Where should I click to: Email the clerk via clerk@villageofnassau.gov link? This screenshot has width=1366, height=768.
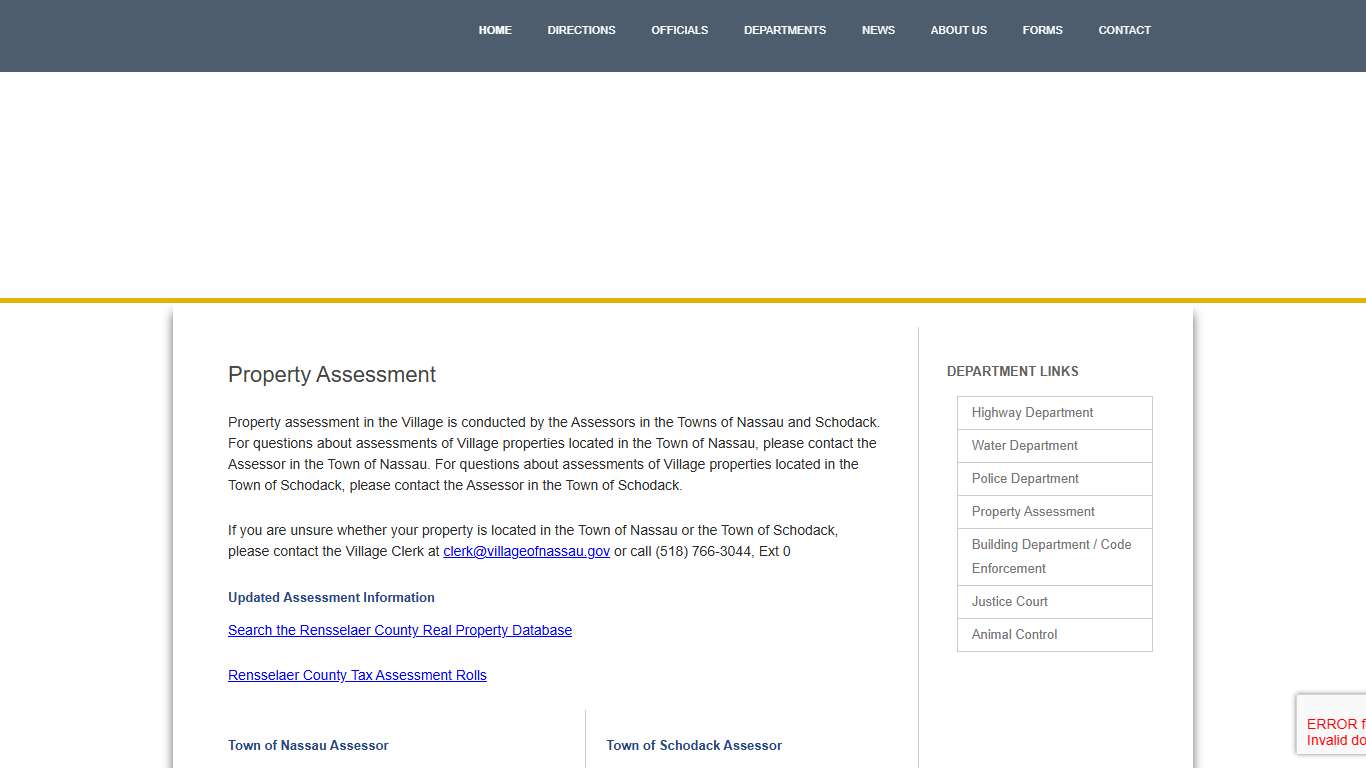click(x=526, y=551)
